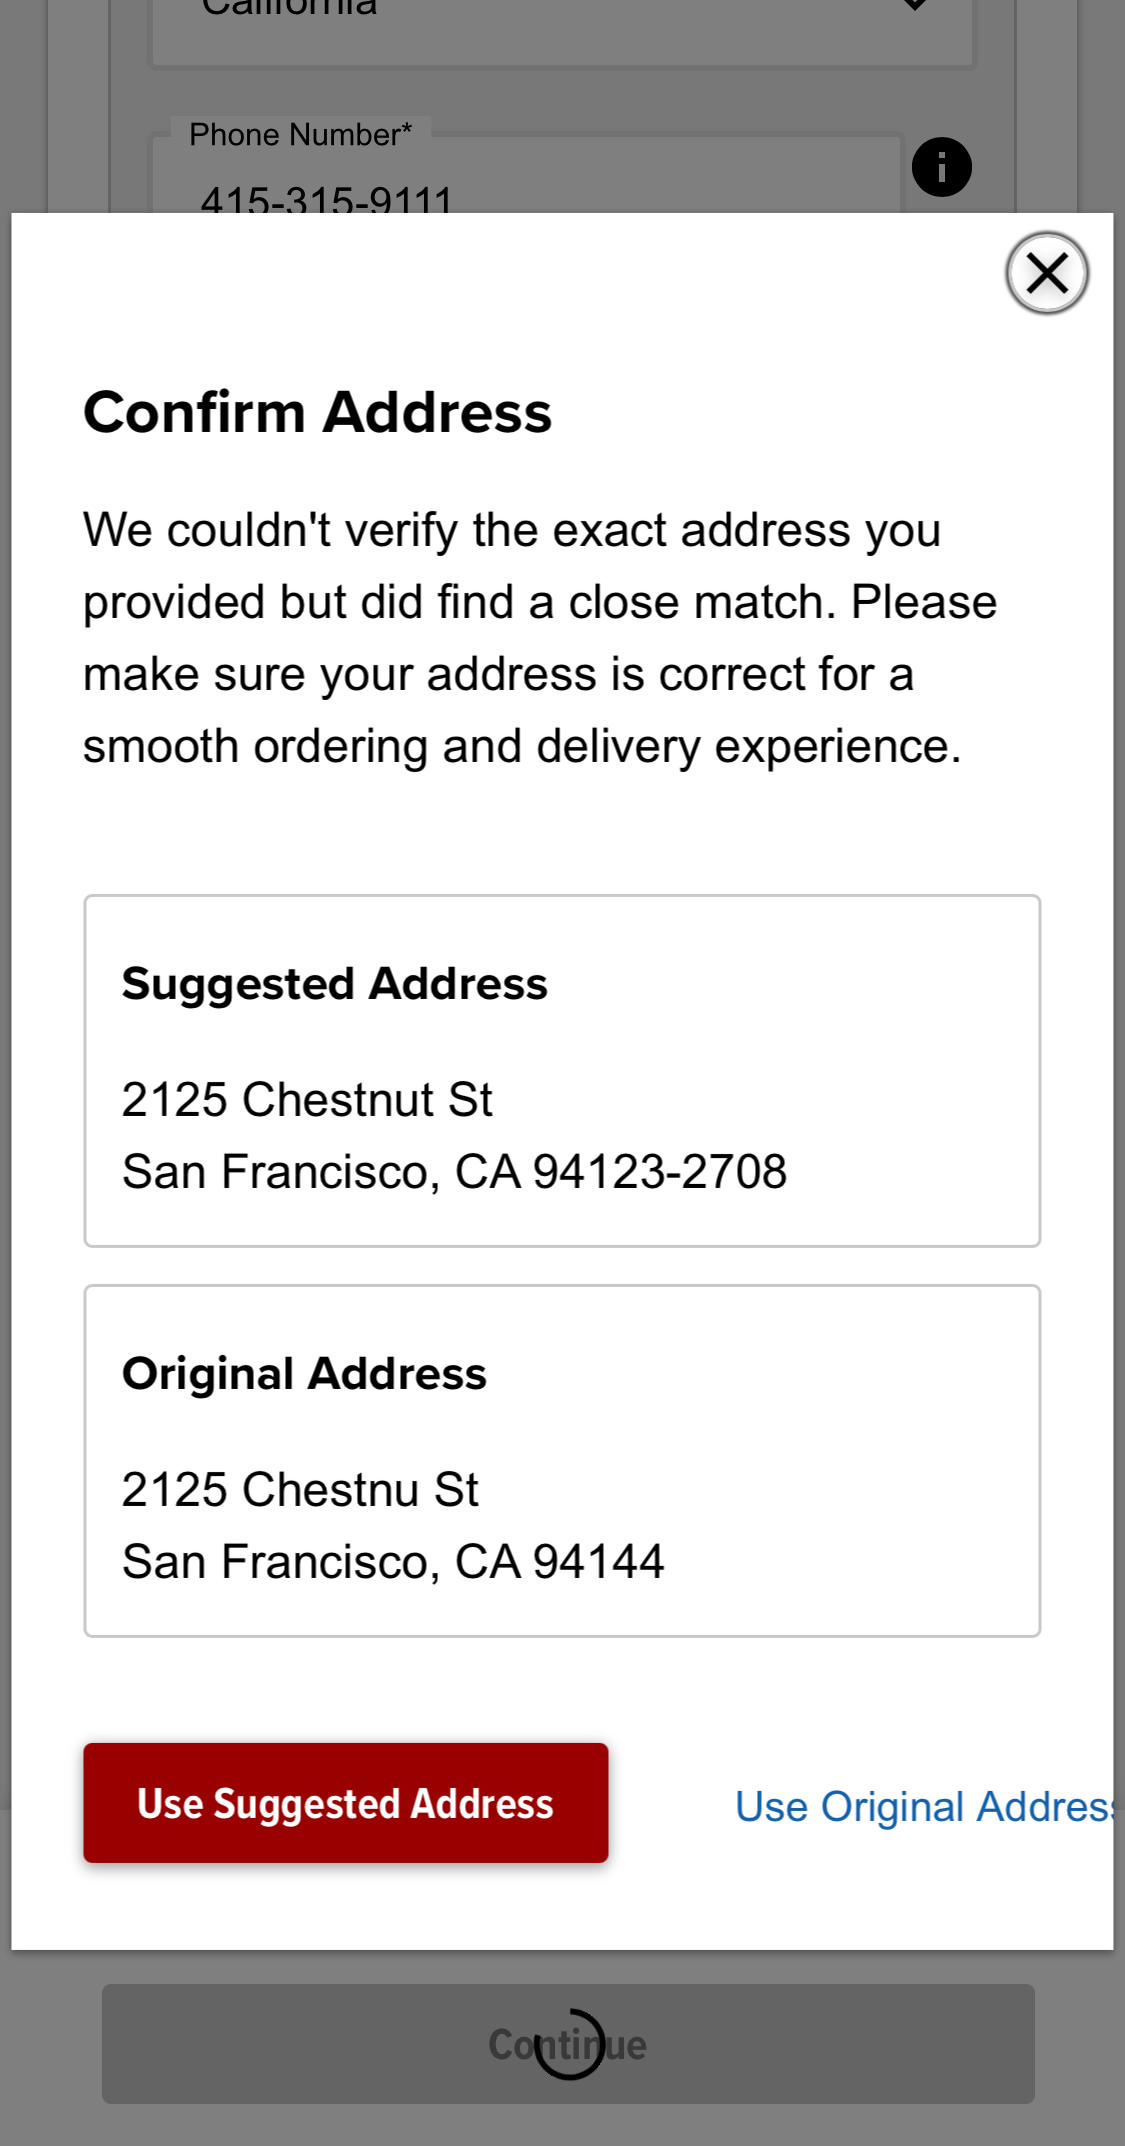Image resolution: width=1125 pixels, height=2146 pixels.
Task: Click the San Francisco, CA 94144 line
Action: click(393, 1562)
